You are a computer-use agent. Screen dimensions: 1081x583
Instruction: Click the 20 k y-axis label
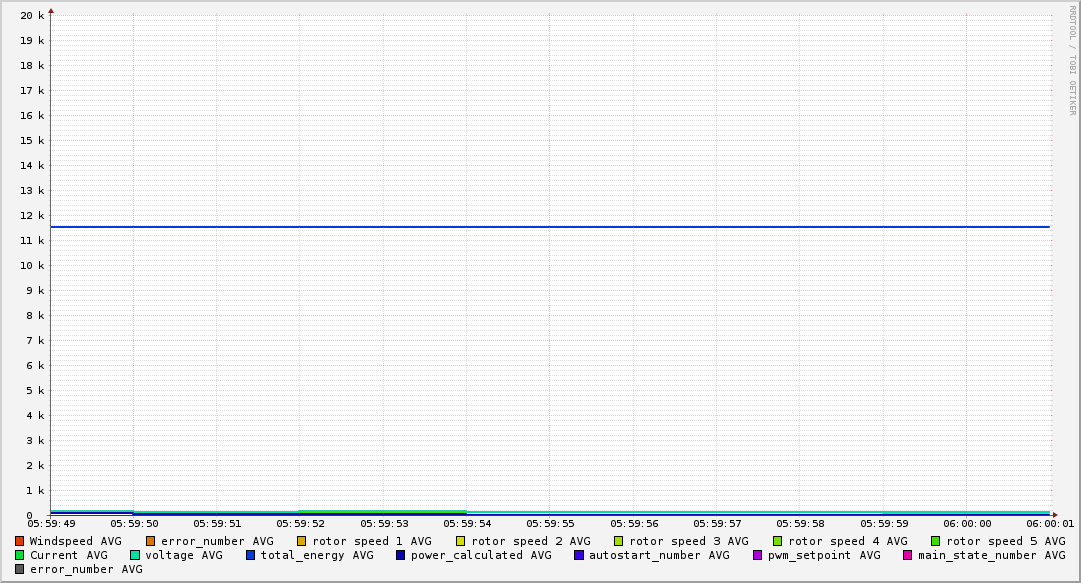[x=32, y=15]
